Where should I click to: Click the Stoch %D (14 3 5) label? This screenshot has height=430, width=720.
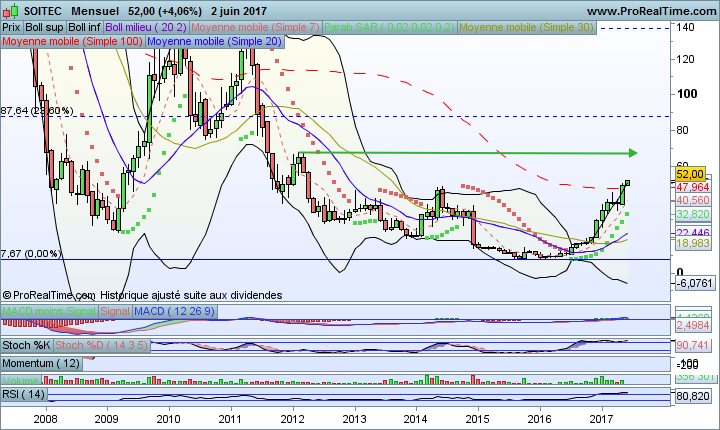tap(102, 345)
